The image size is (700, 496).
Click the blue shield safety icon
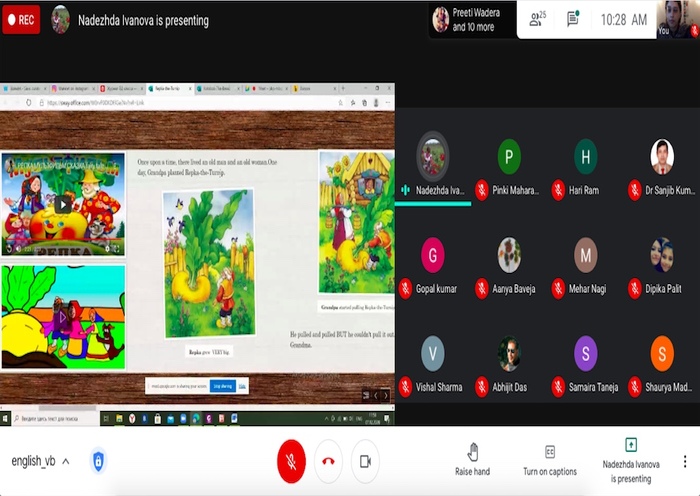coord(98,461)
